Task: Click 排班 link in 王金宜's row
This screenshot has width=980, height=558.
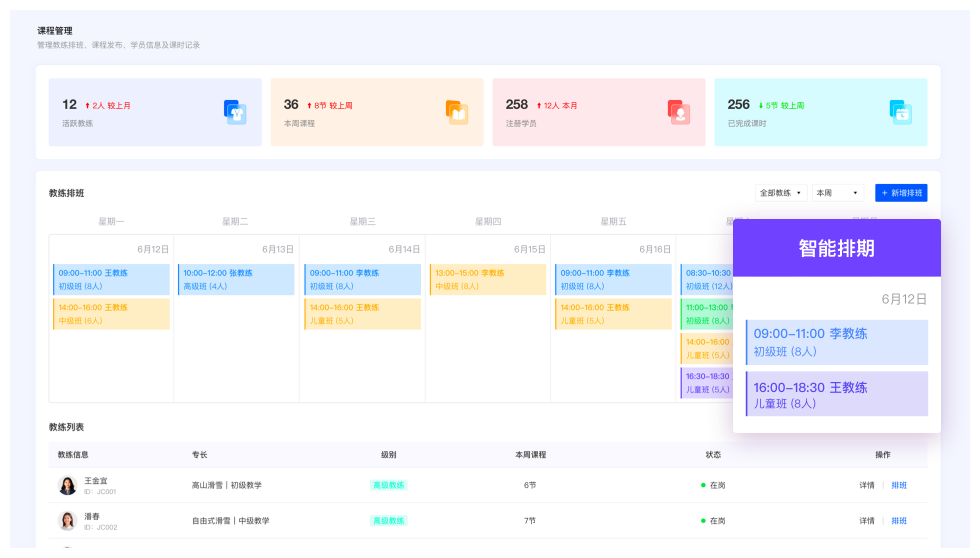Action: pos(899,485)
